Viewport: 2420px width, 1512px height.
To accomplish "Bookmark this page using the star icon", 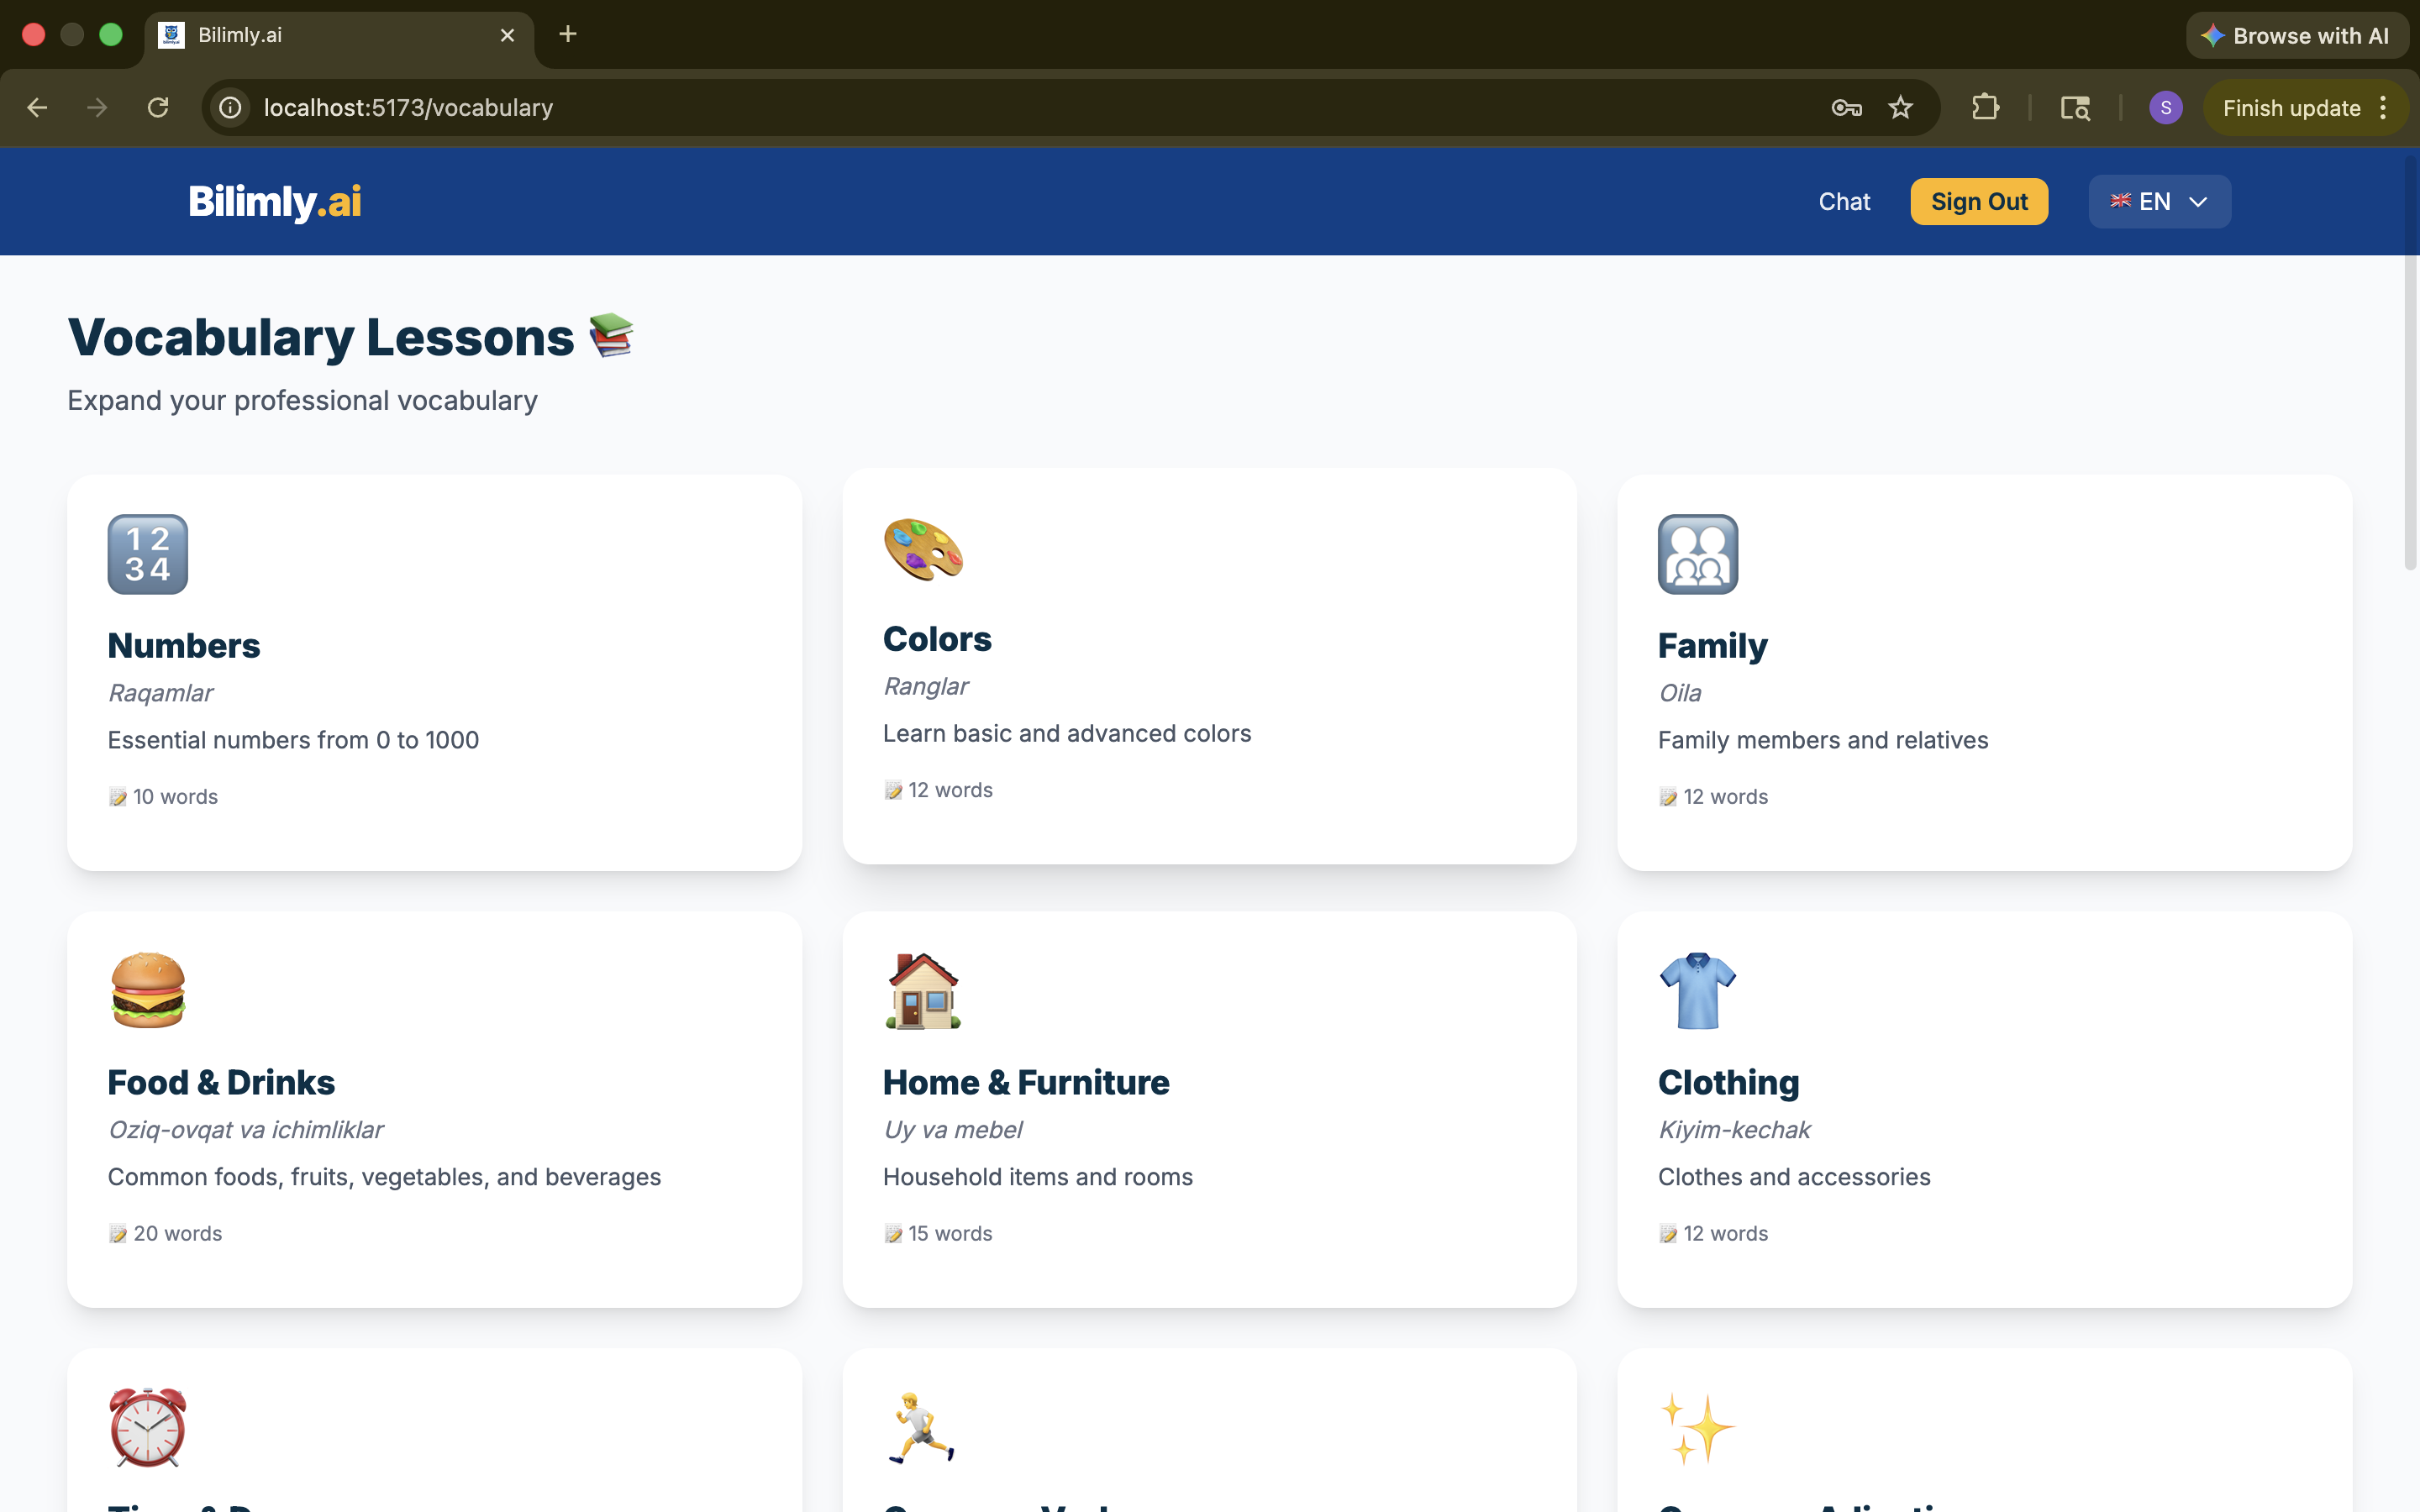I will click(1899, 107).
